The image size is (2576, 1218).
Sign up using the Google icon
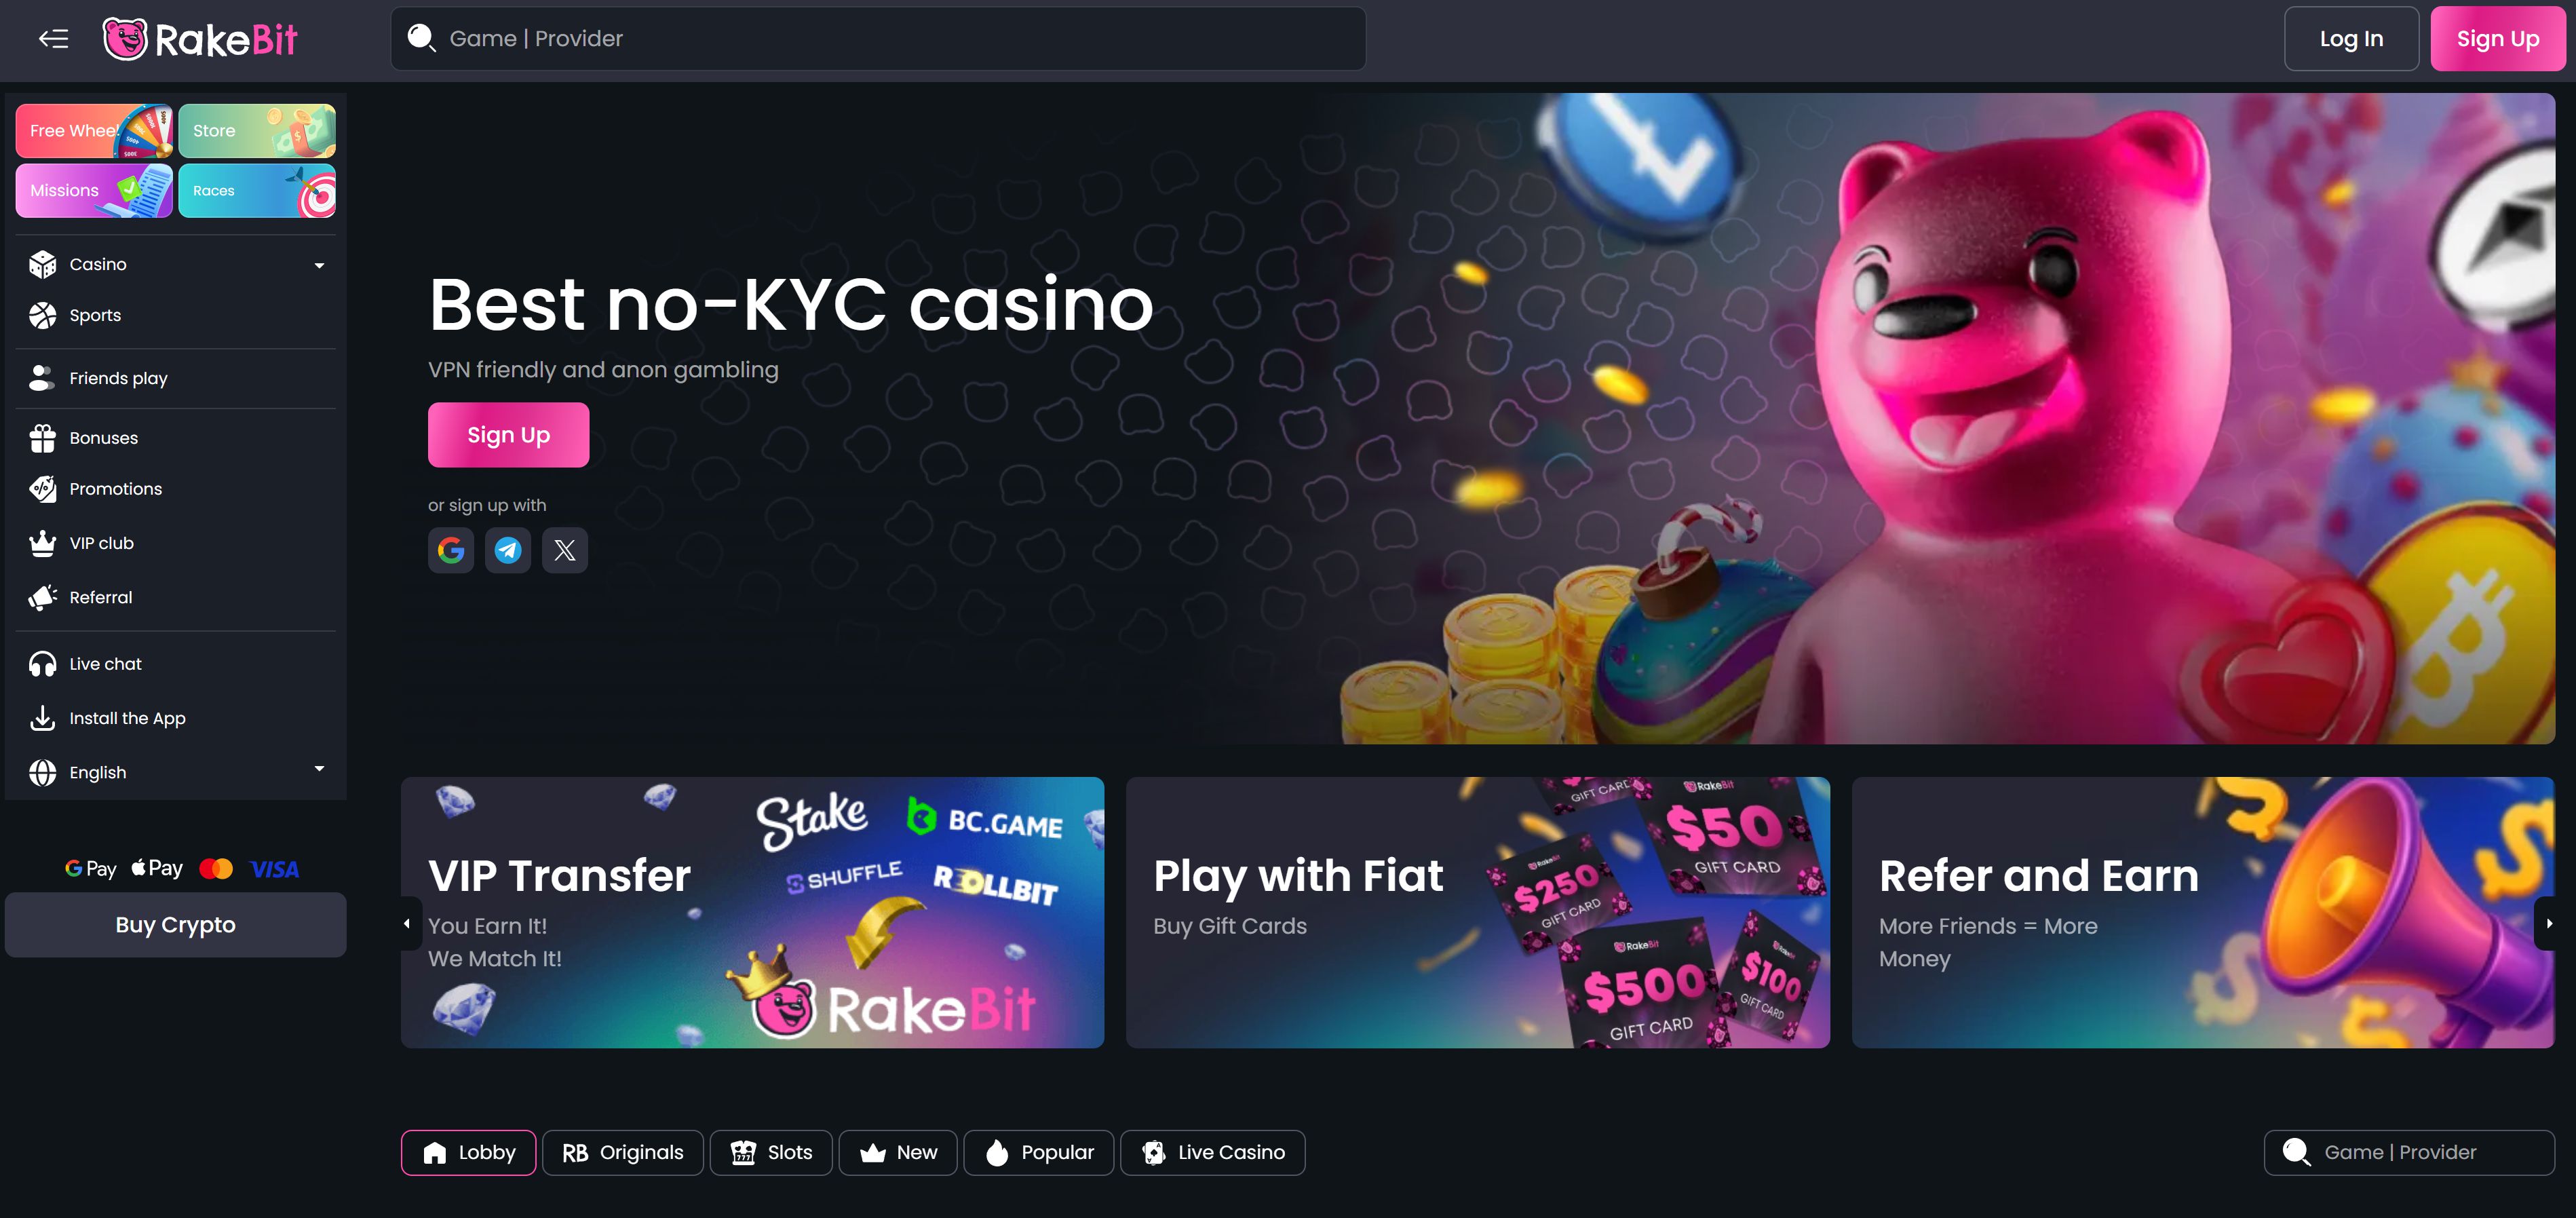point(451,550)
